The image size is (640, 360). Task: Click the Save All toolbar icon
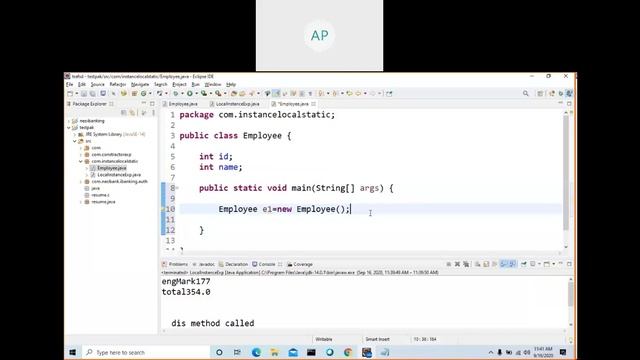(92, 93)
